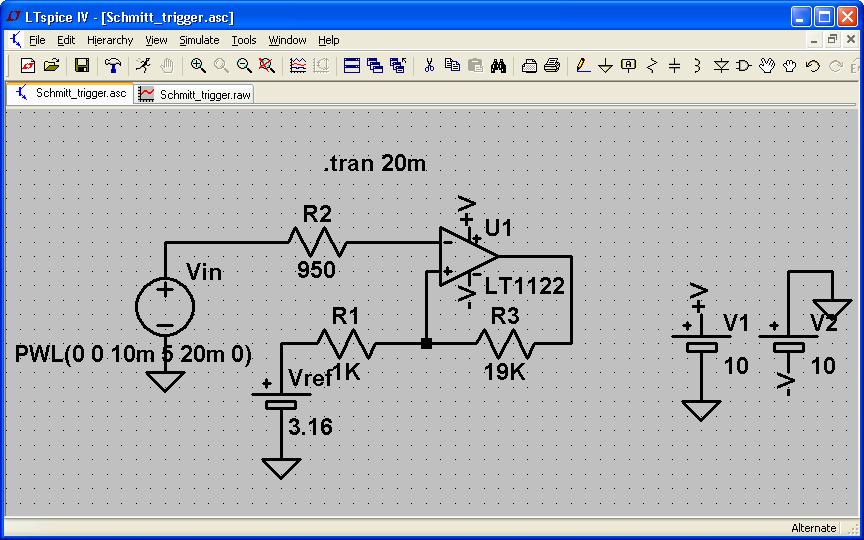Click the Vin circular voltage source symbol
The image size is (864, 540).
[x=165, y=307]
